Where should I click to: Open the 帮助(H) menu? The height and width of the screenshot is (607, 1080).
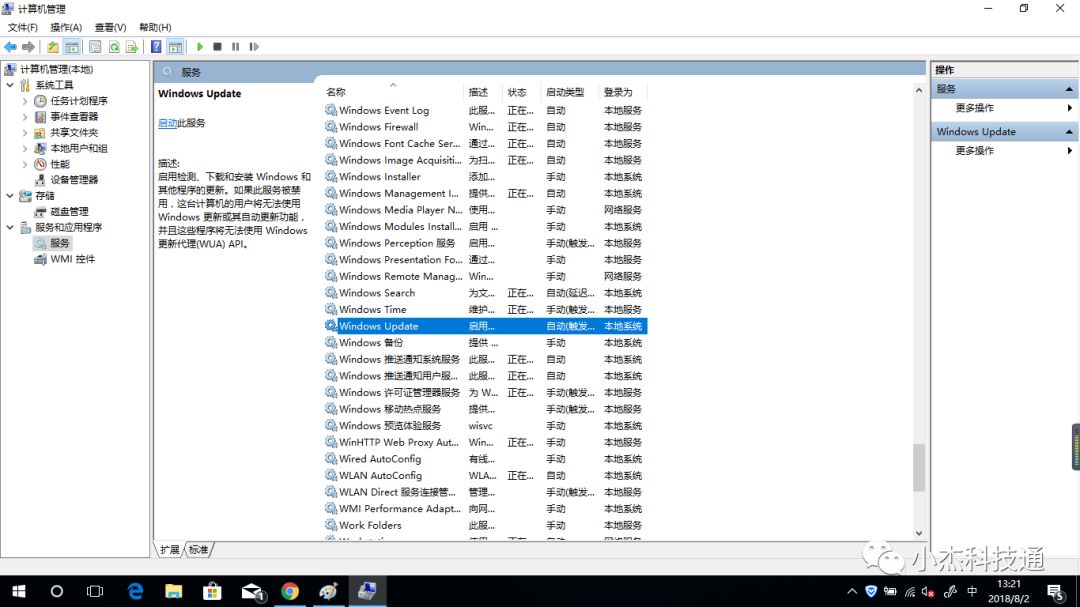[x=155, y=28]
